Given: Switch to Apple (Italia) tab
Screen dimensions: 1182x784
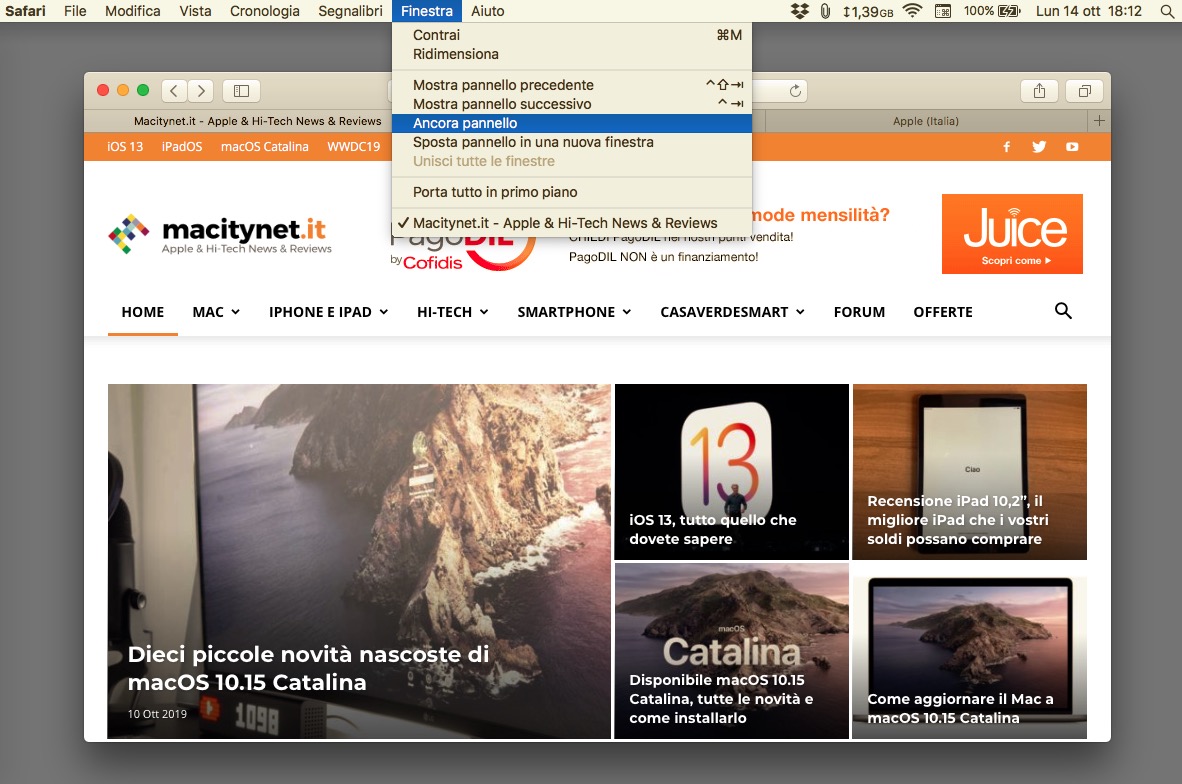Looking at the screenshot, I should pos(926,121).
